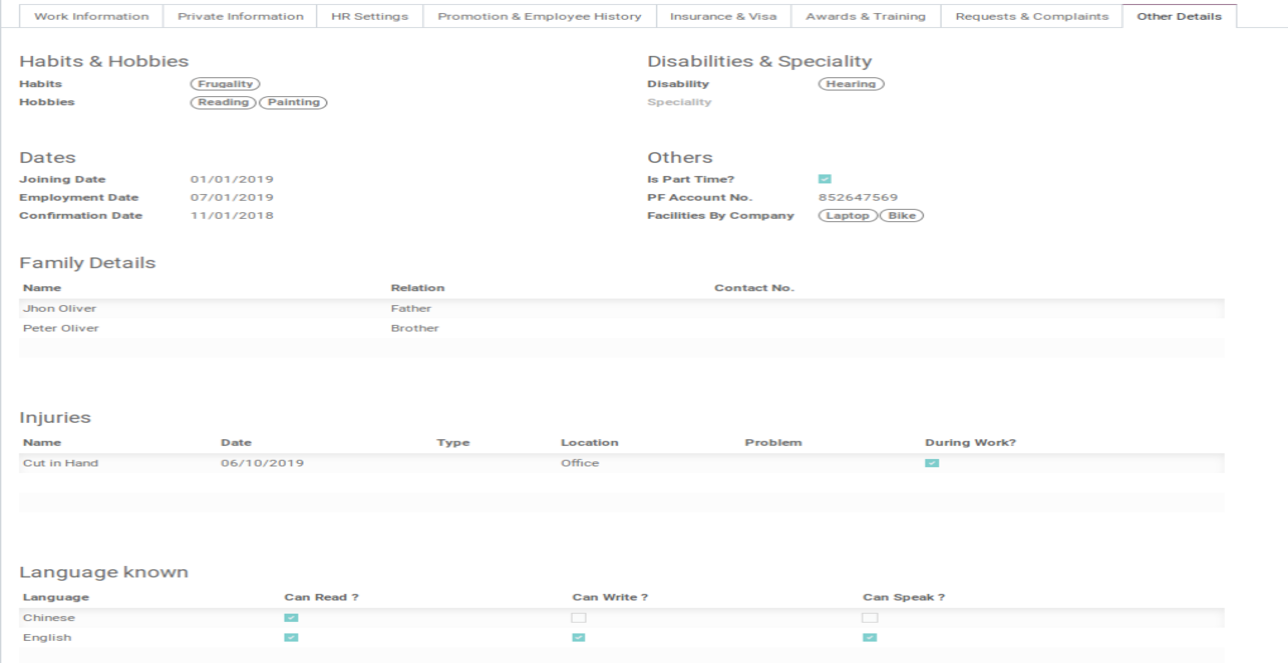
Task: Open the Jhon Oliver family record
Action: (x=60, y=308)
